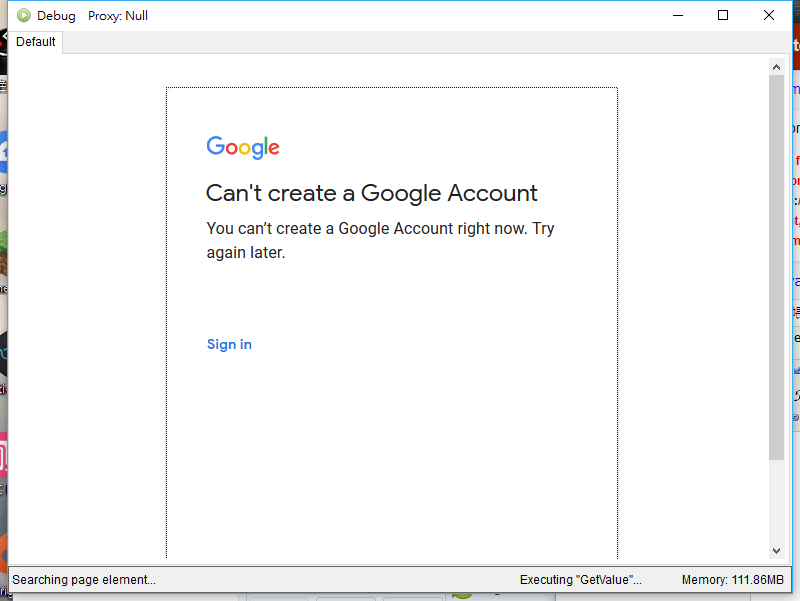The height and width of the screenshot is (601, 800).
Task: Close the Debug window
Action: 768,15
